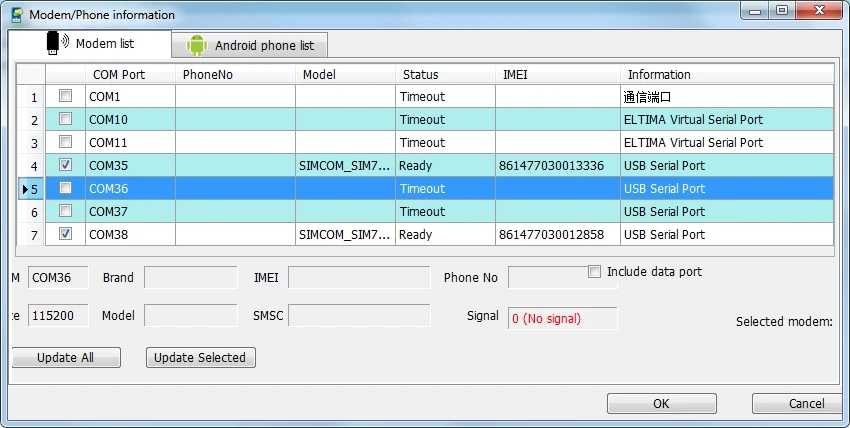Close the Modem/Phone information window
This screenshot has height=428, width=850.
[819, 10]
